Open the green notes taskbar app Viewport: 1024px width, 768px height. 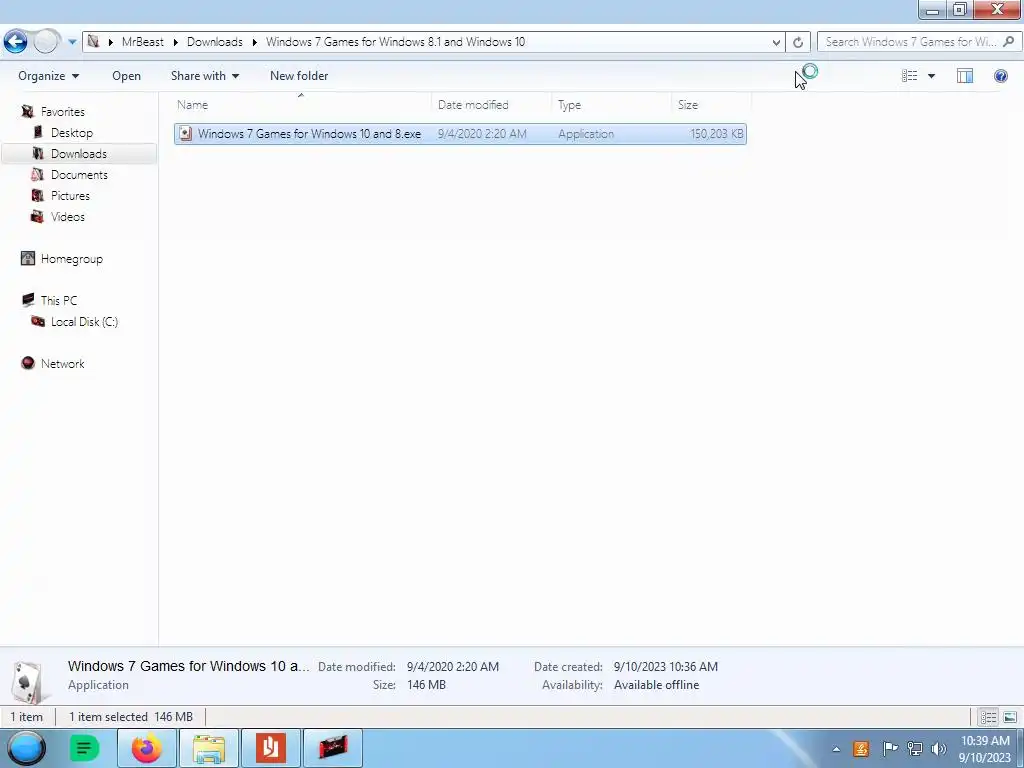(x=84, y=748)
